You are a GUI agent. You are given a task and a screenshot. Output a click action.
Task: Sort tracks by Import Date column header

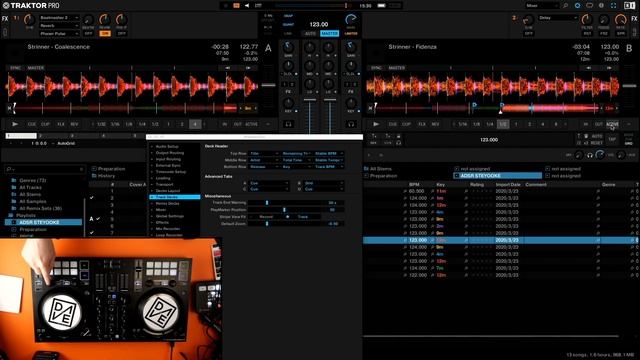tap(508, 184)
